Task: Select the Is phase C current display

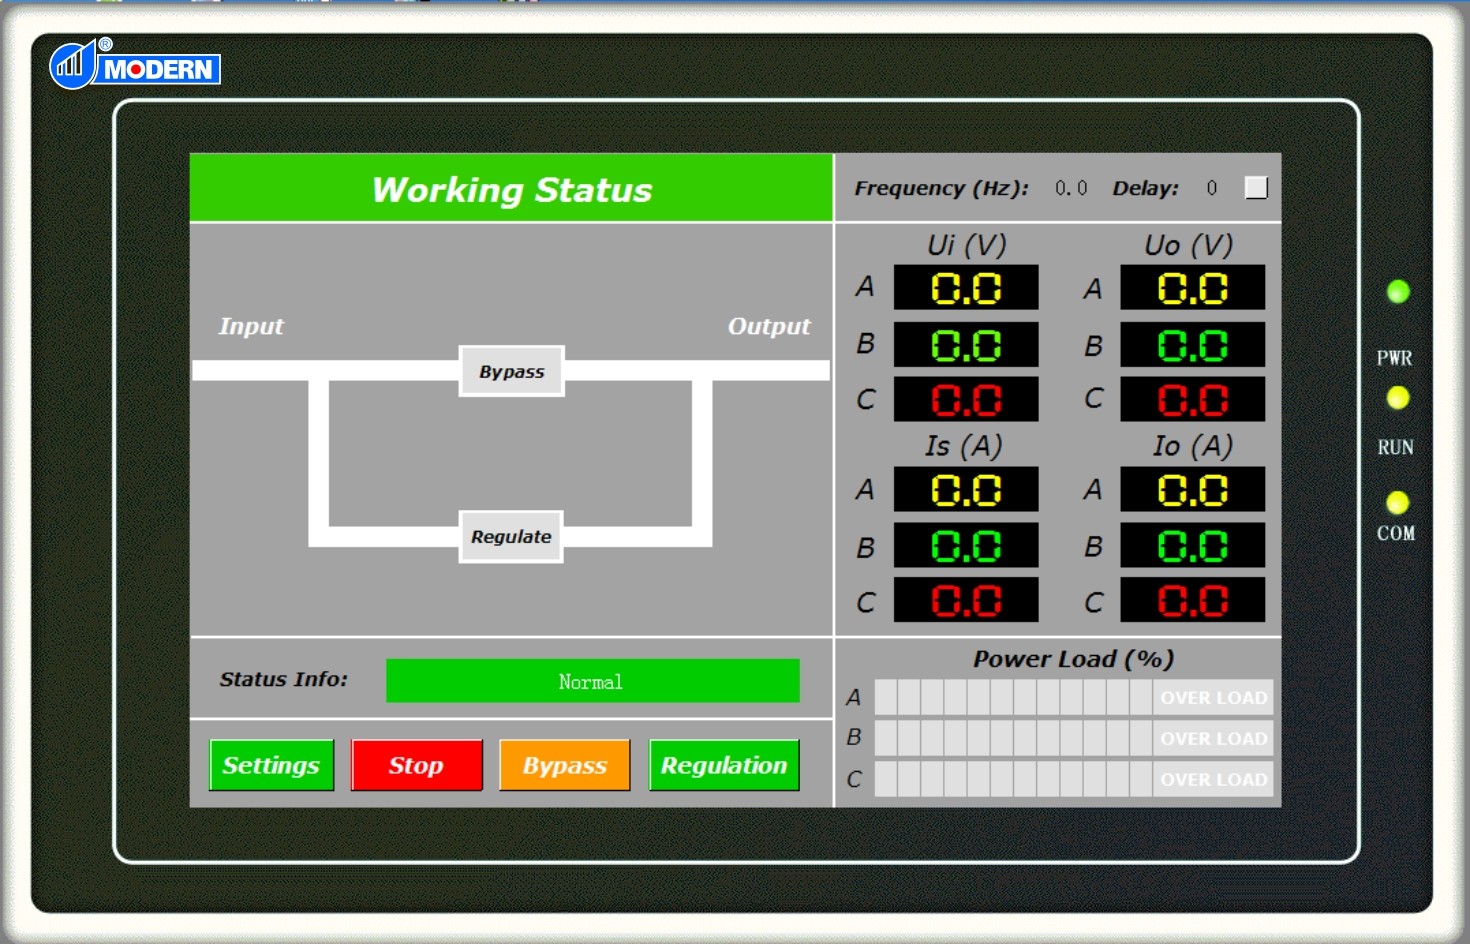Action: pos(966,600)
